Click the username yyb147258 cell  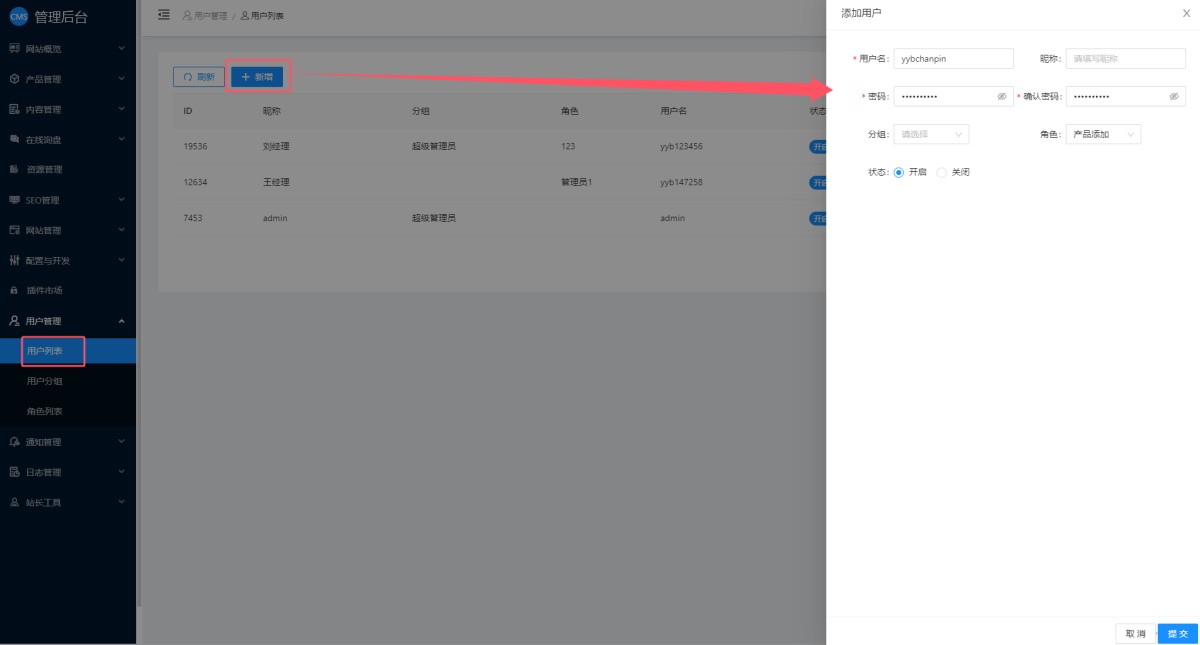[x=681, y=182]
